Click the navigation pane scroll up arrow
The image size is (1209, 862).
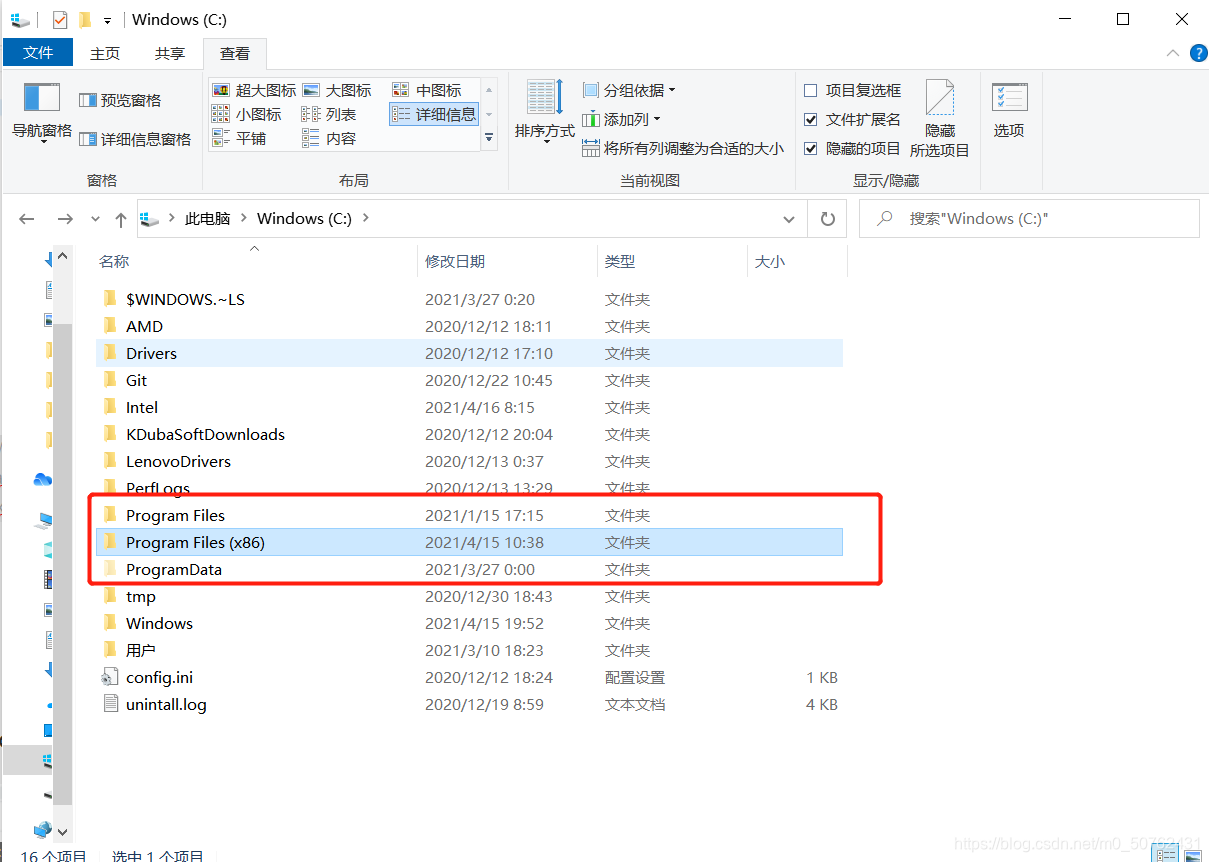[62, 256]
